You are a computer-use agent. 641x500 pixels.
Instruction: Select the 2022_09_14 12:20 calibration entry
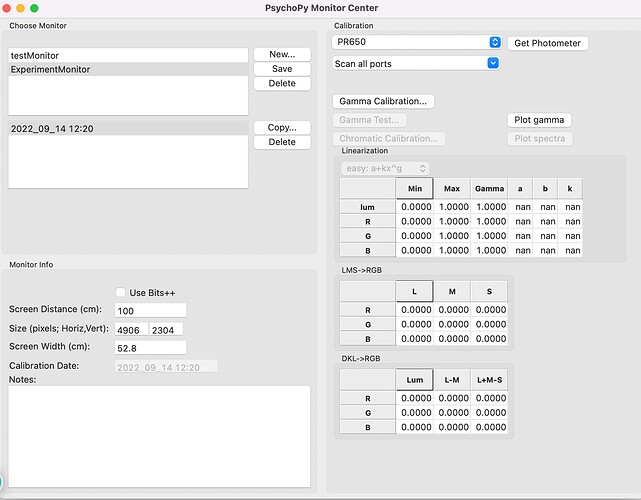(x=128, y=128)
